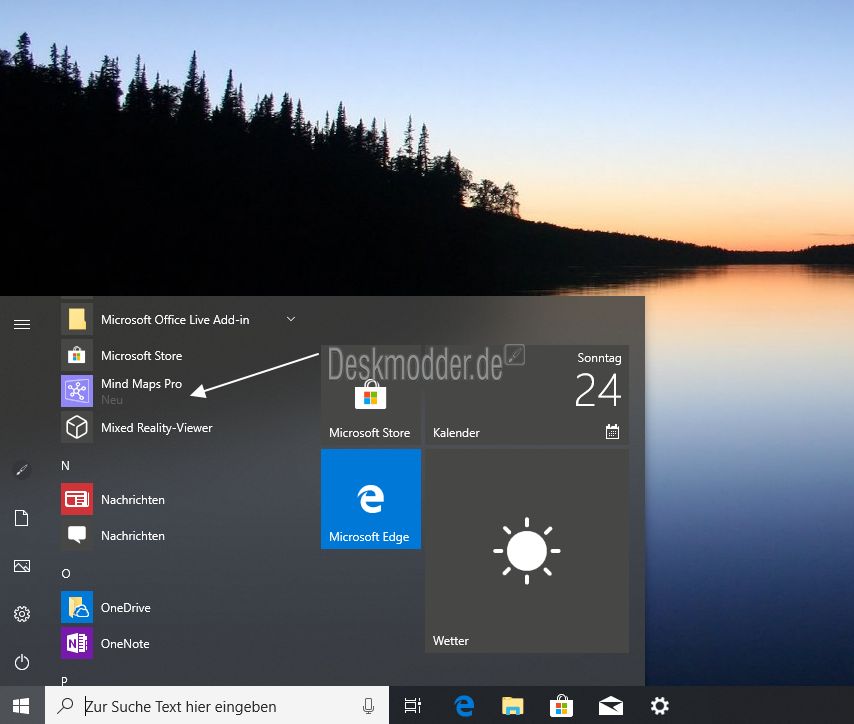Screen dimensions: 854x724
Task: Open Documents icon in Start sidebar
Action: click(22, 518)
